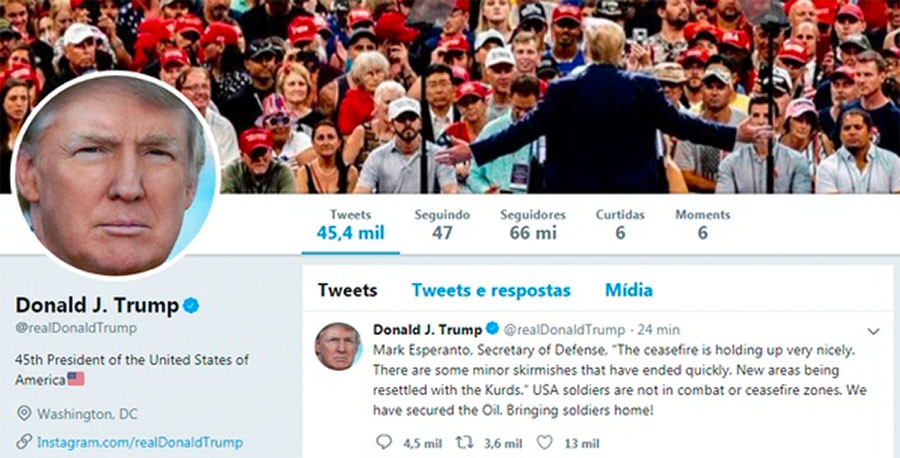
Task: Select the Tweets timeline tab
Action: 348,290
